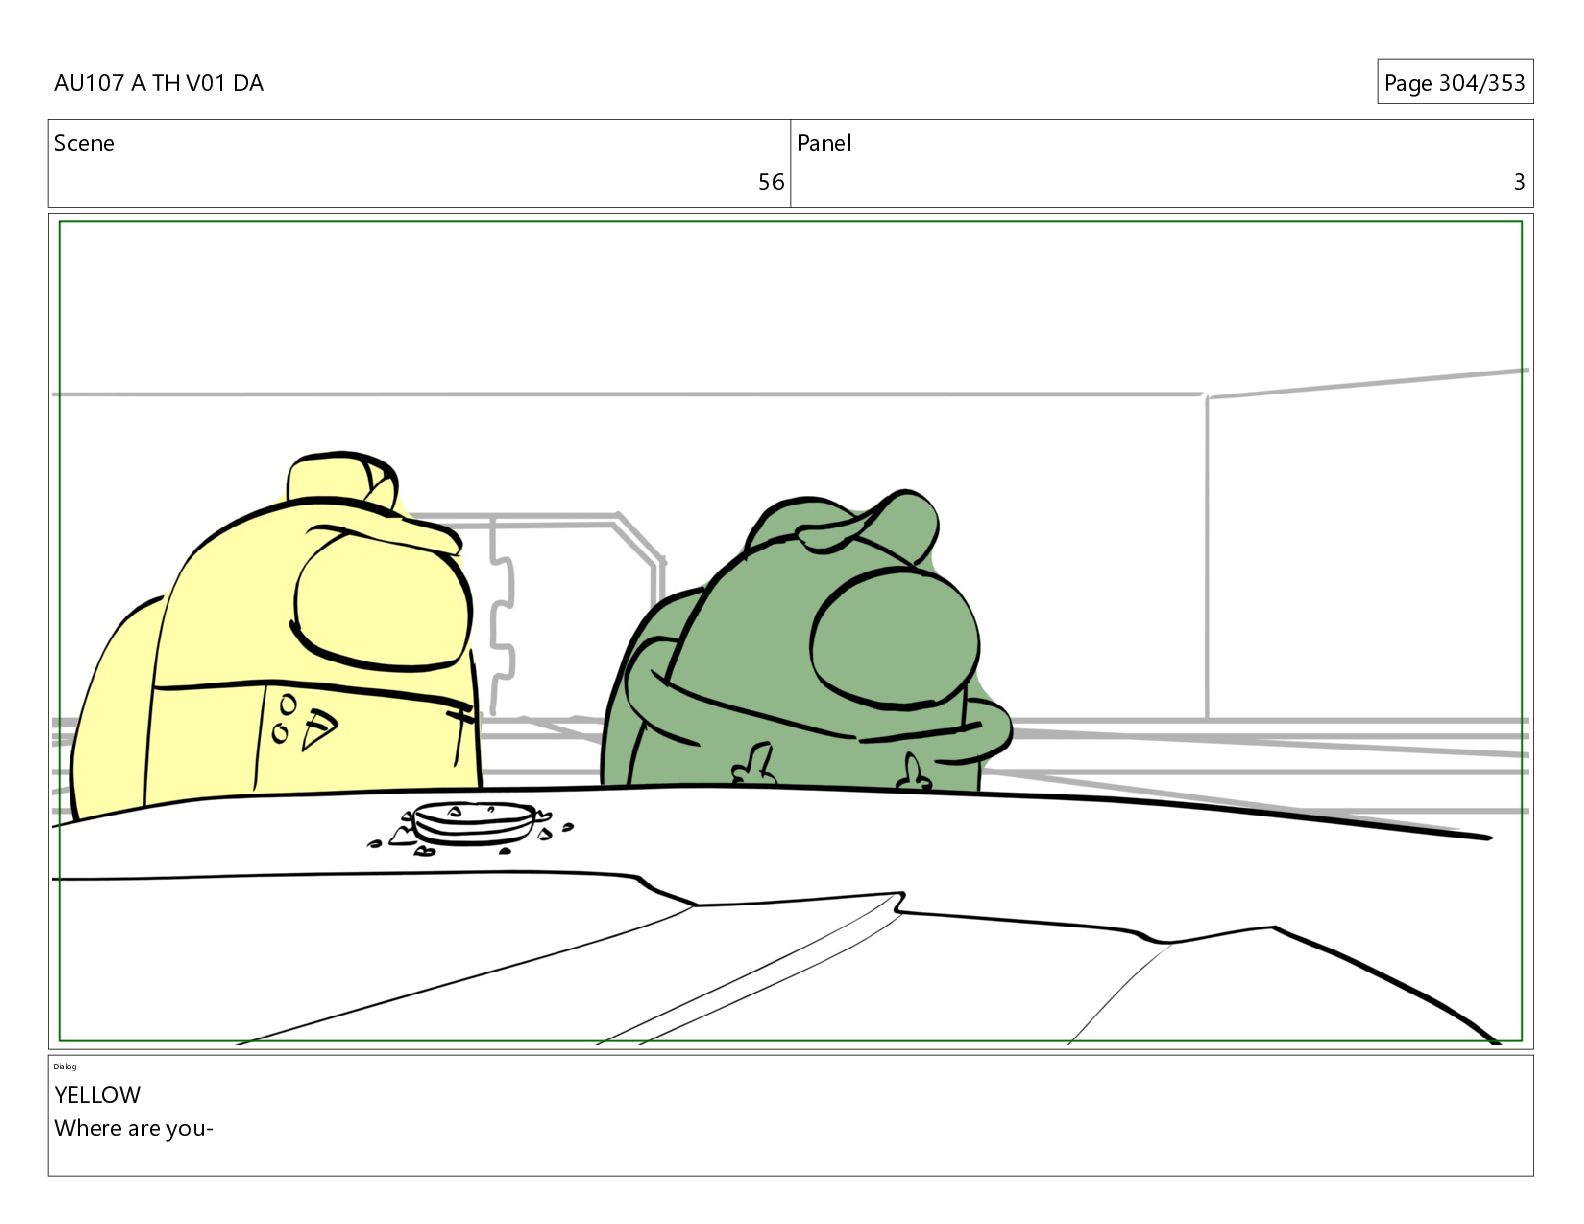Click the plate with crumbs on the table

472,827
